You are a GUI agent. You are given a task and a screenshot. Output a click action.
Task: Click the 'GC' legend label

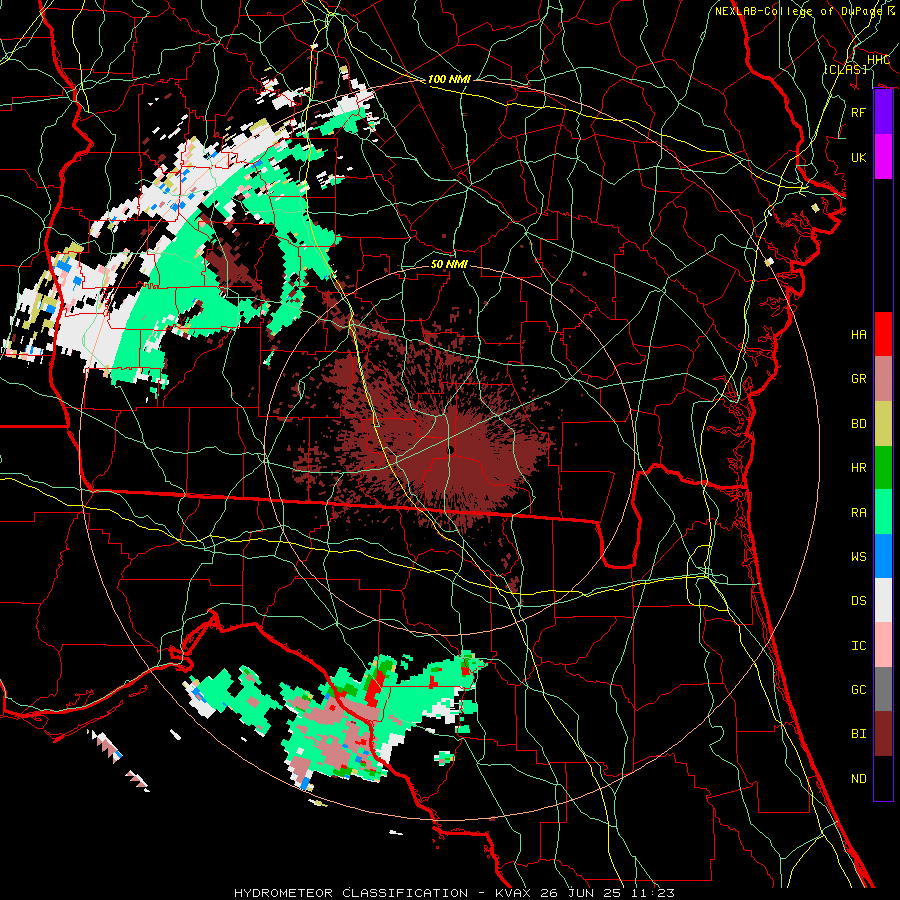pyautogui.click(x=859, y=690)
